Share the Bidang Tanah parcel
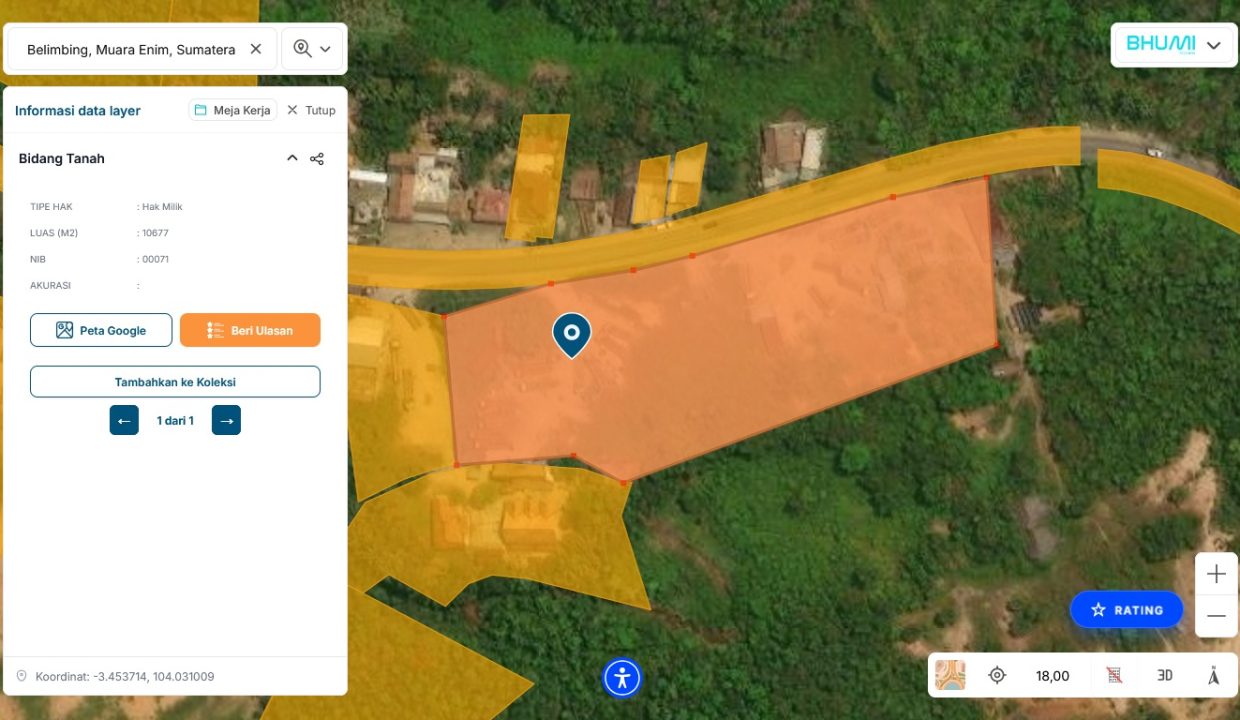The image size is (1240, 720). coord(317,158)
